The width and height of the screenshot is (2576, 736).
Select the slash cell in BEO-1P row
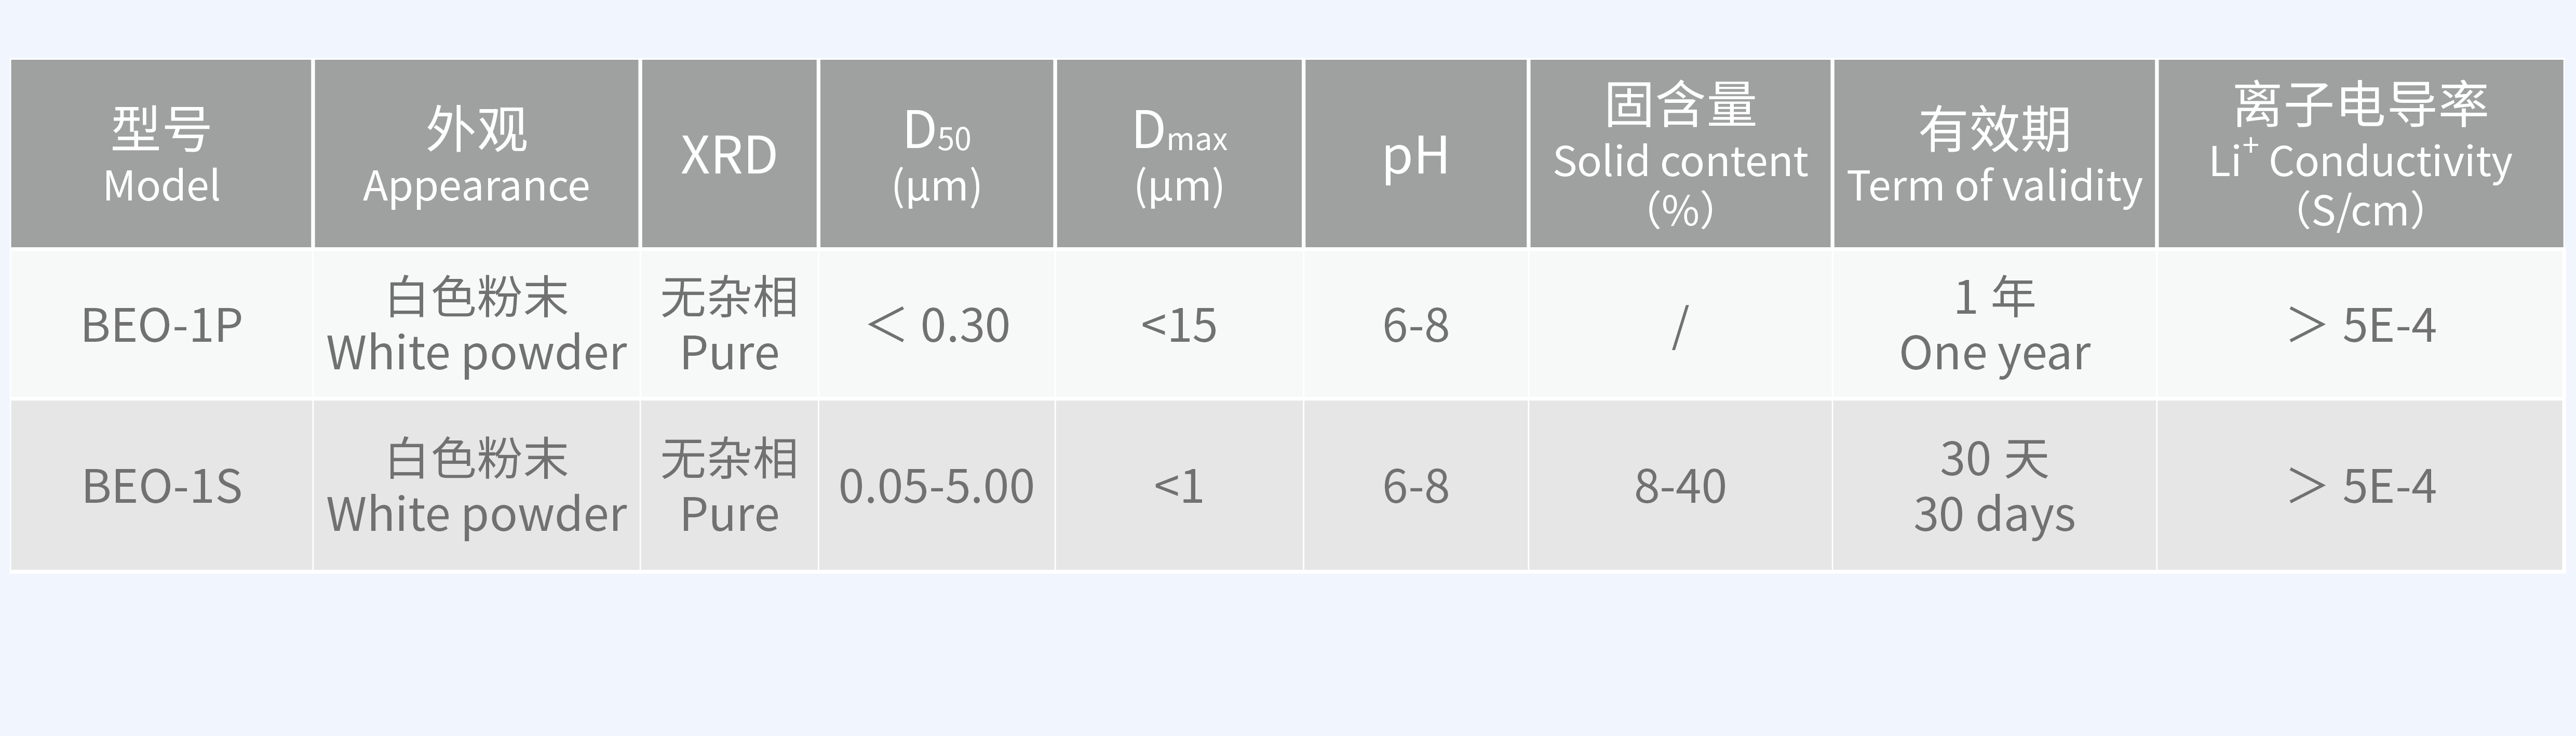(1680, 325)
